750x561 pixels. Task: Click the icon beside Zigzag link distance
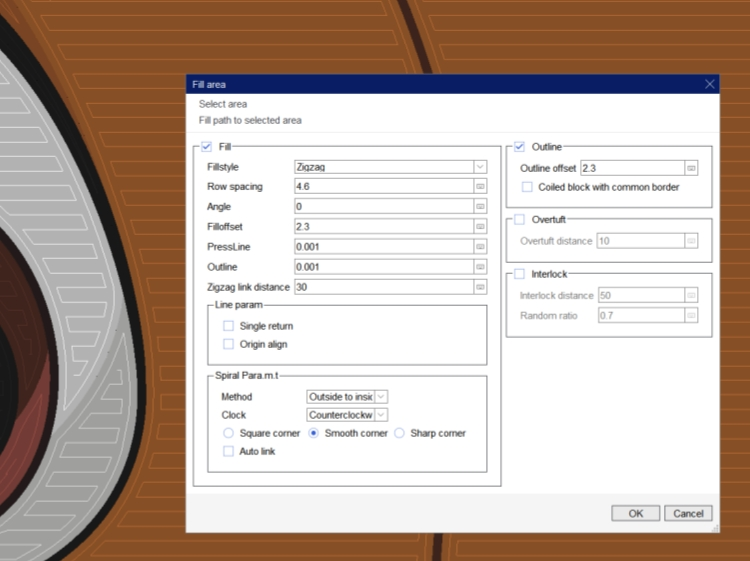480,287
